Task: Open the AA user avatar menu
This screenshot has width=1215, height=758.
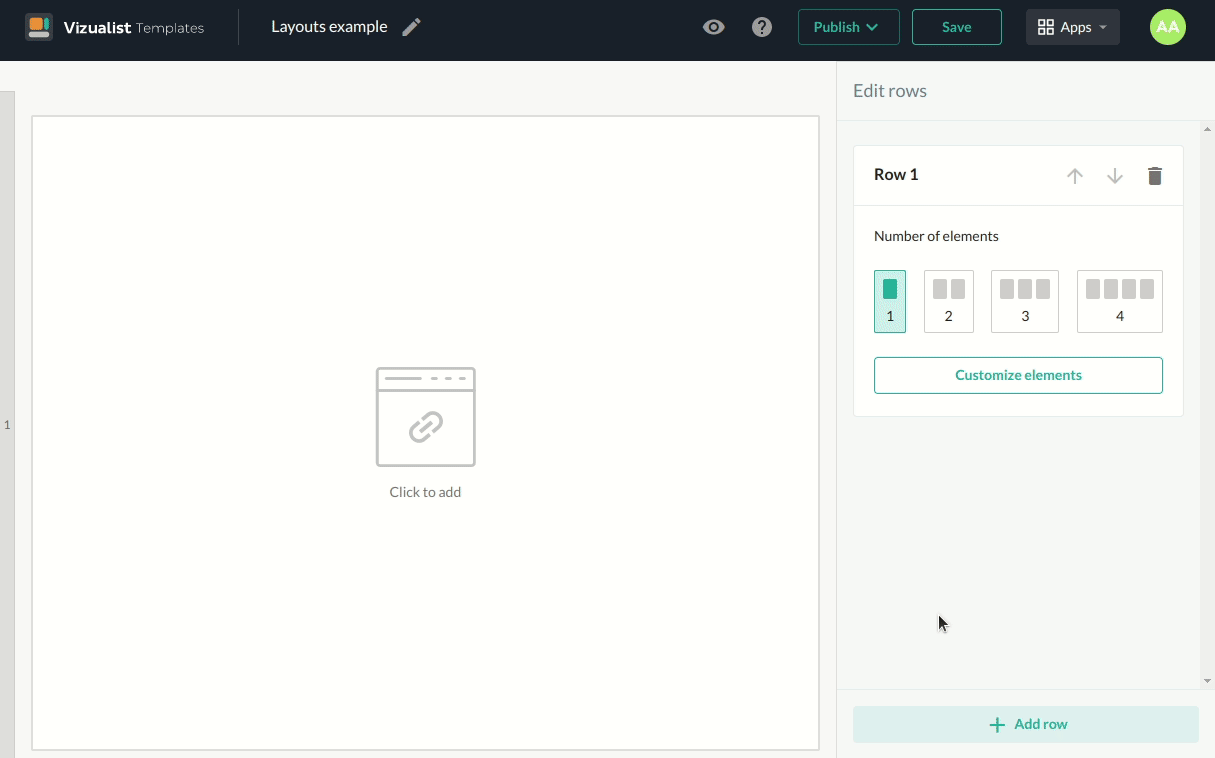Action: pos(1167,27)
